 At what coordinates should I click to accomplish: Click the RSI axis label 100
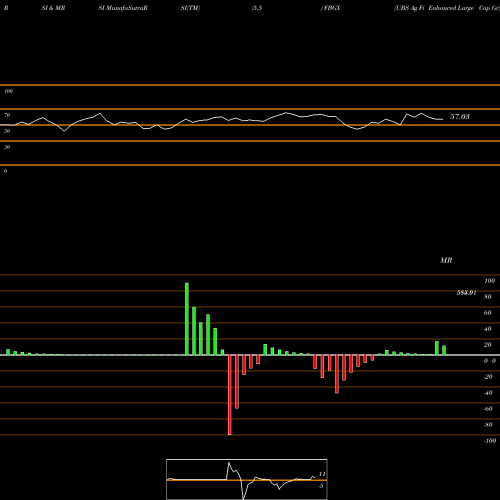coord(9,91)
